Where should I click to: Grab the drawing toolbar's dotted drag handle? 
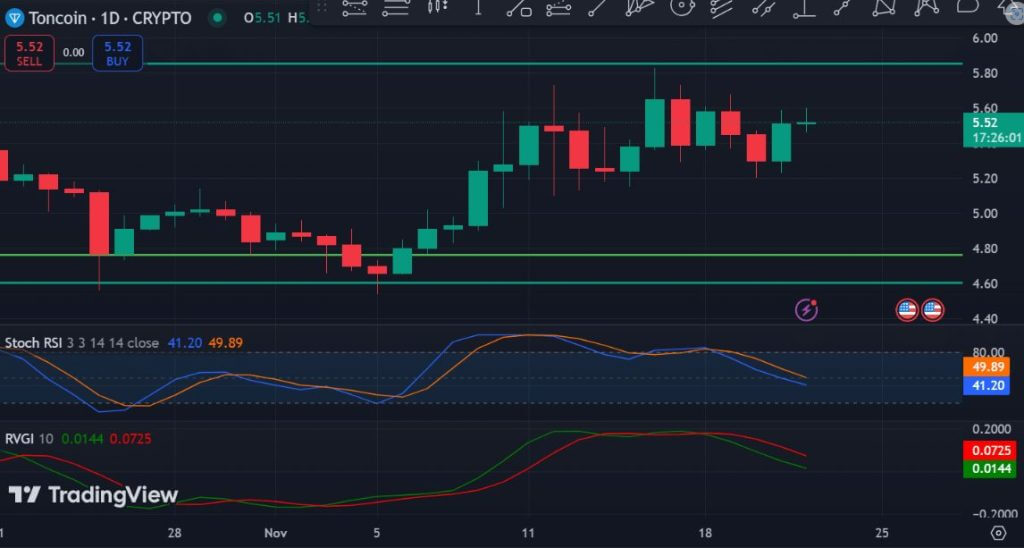[x=321, y=7]
